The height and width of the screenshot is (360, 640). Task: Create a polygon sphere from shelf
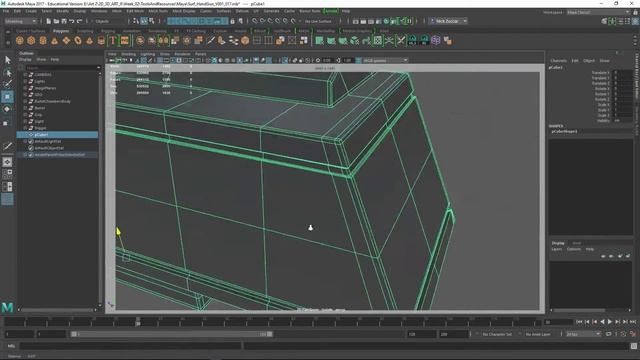pyautogui.click(x=20, y=40)
